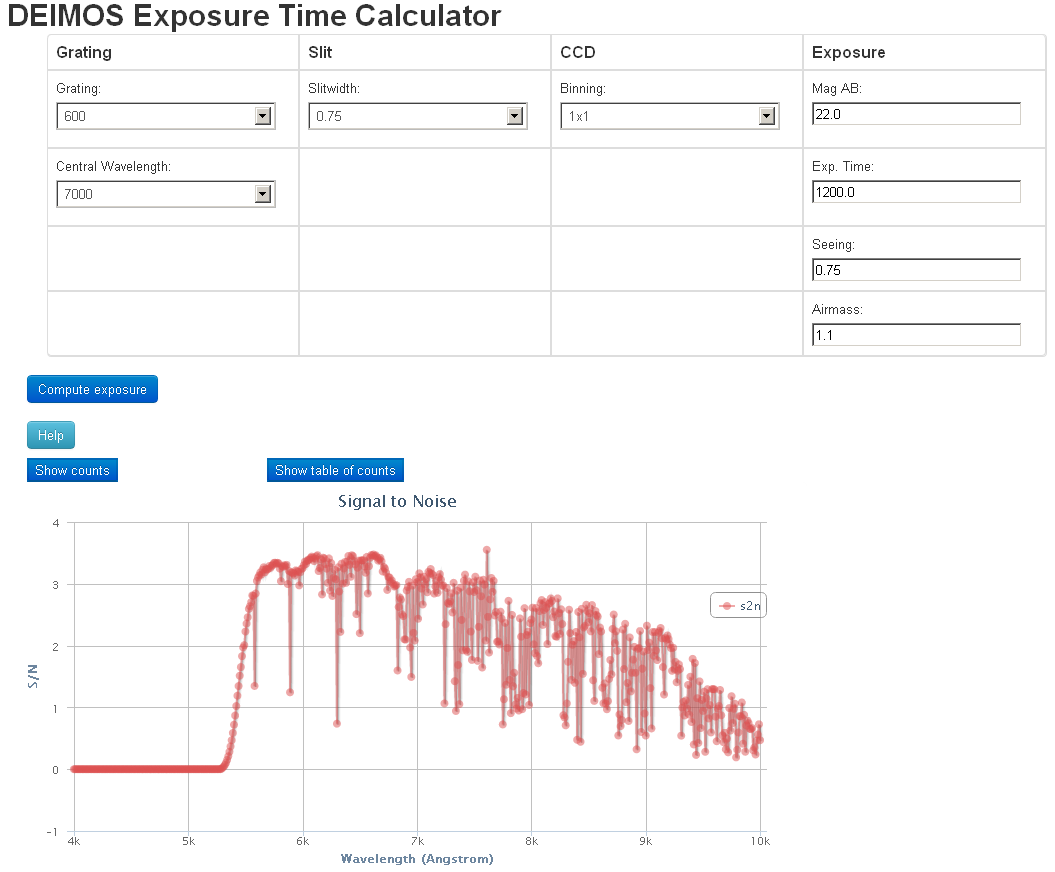
Task: Click the Airmass input field
Action: (x=916, y=335)
